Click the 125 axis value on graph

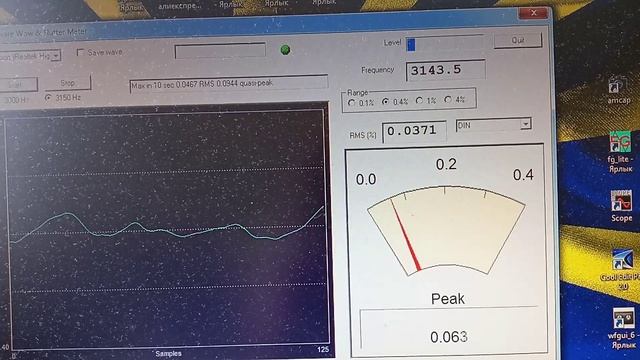click(x=323, y=349)
